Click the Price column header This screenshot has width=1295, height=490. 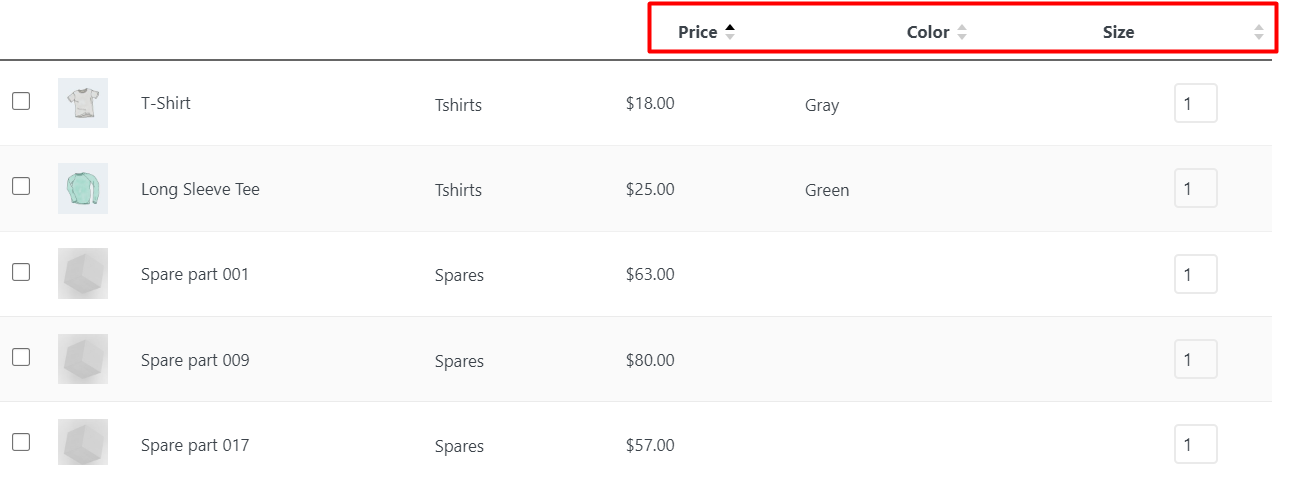pos(698,32)
